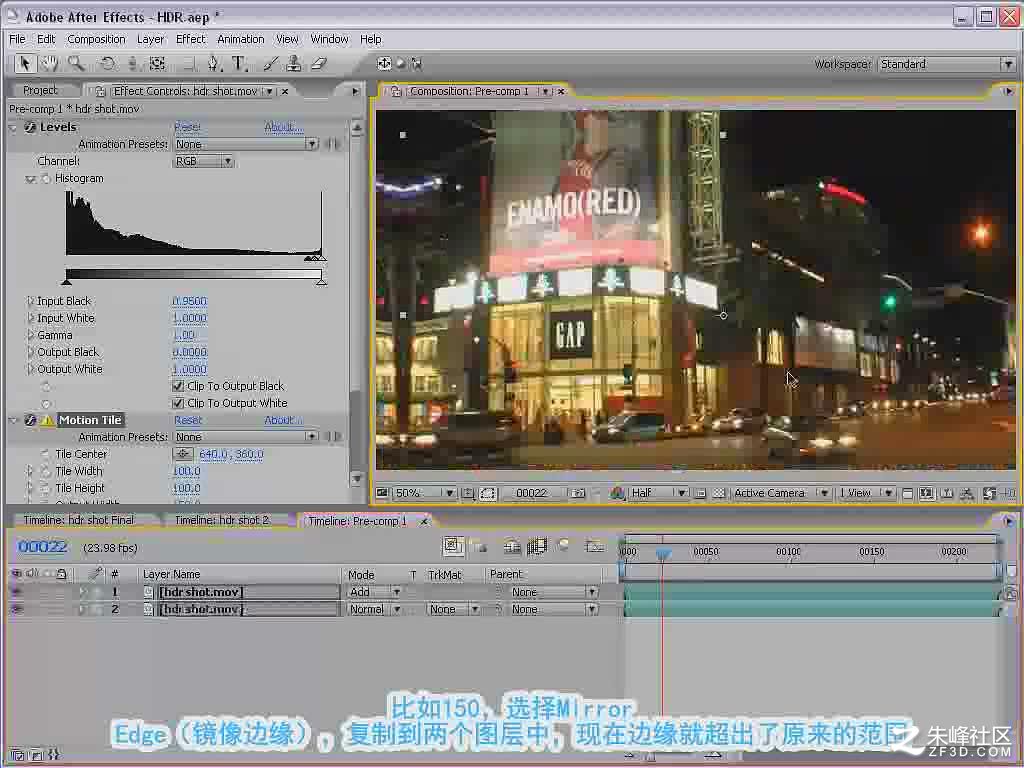The height and width of the screenshot is (768, 1024).
Task: Select the Selection arrow tool
Action: pyautogui.click(x=25, y=63)
